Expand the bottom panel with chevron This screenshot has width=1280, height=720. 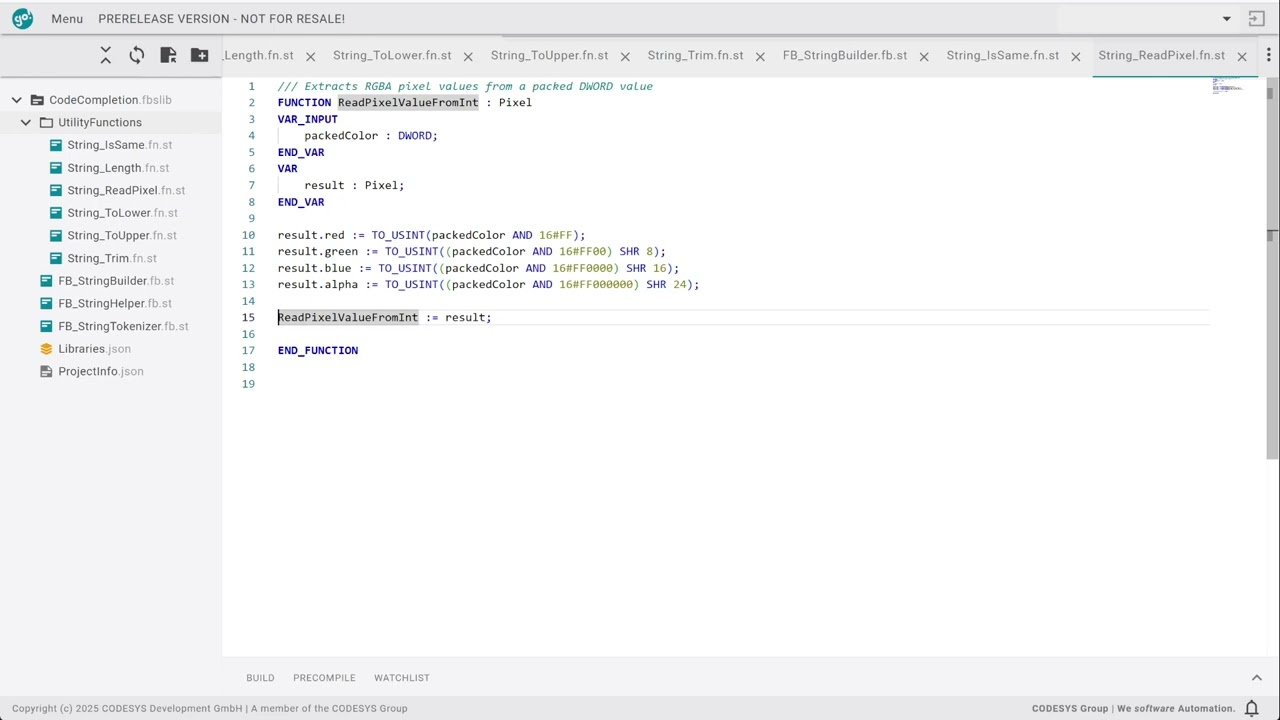[1257, 678]
